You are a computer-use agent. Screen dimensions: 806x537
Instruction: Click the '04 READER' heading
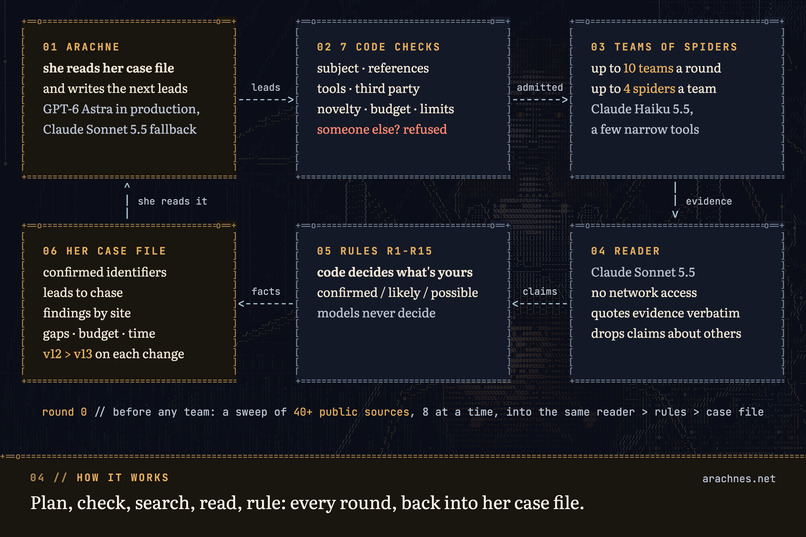[625, 251]
